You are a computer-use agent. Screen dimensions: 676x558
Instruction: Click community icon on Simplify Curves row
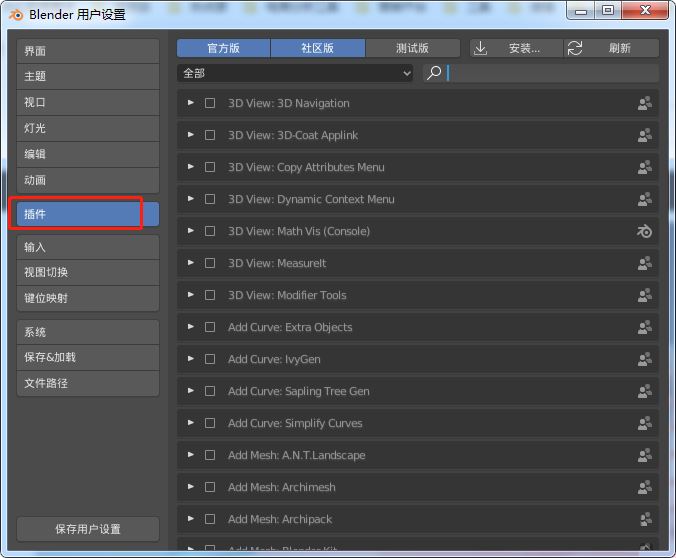[x=645, y=423]
